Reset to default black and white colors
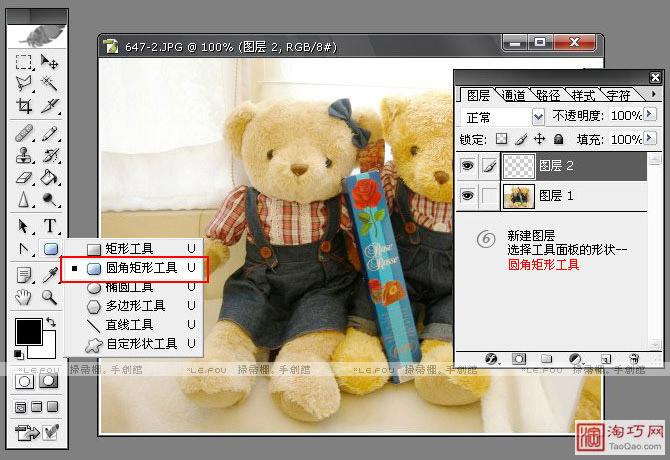 [18, 354]
